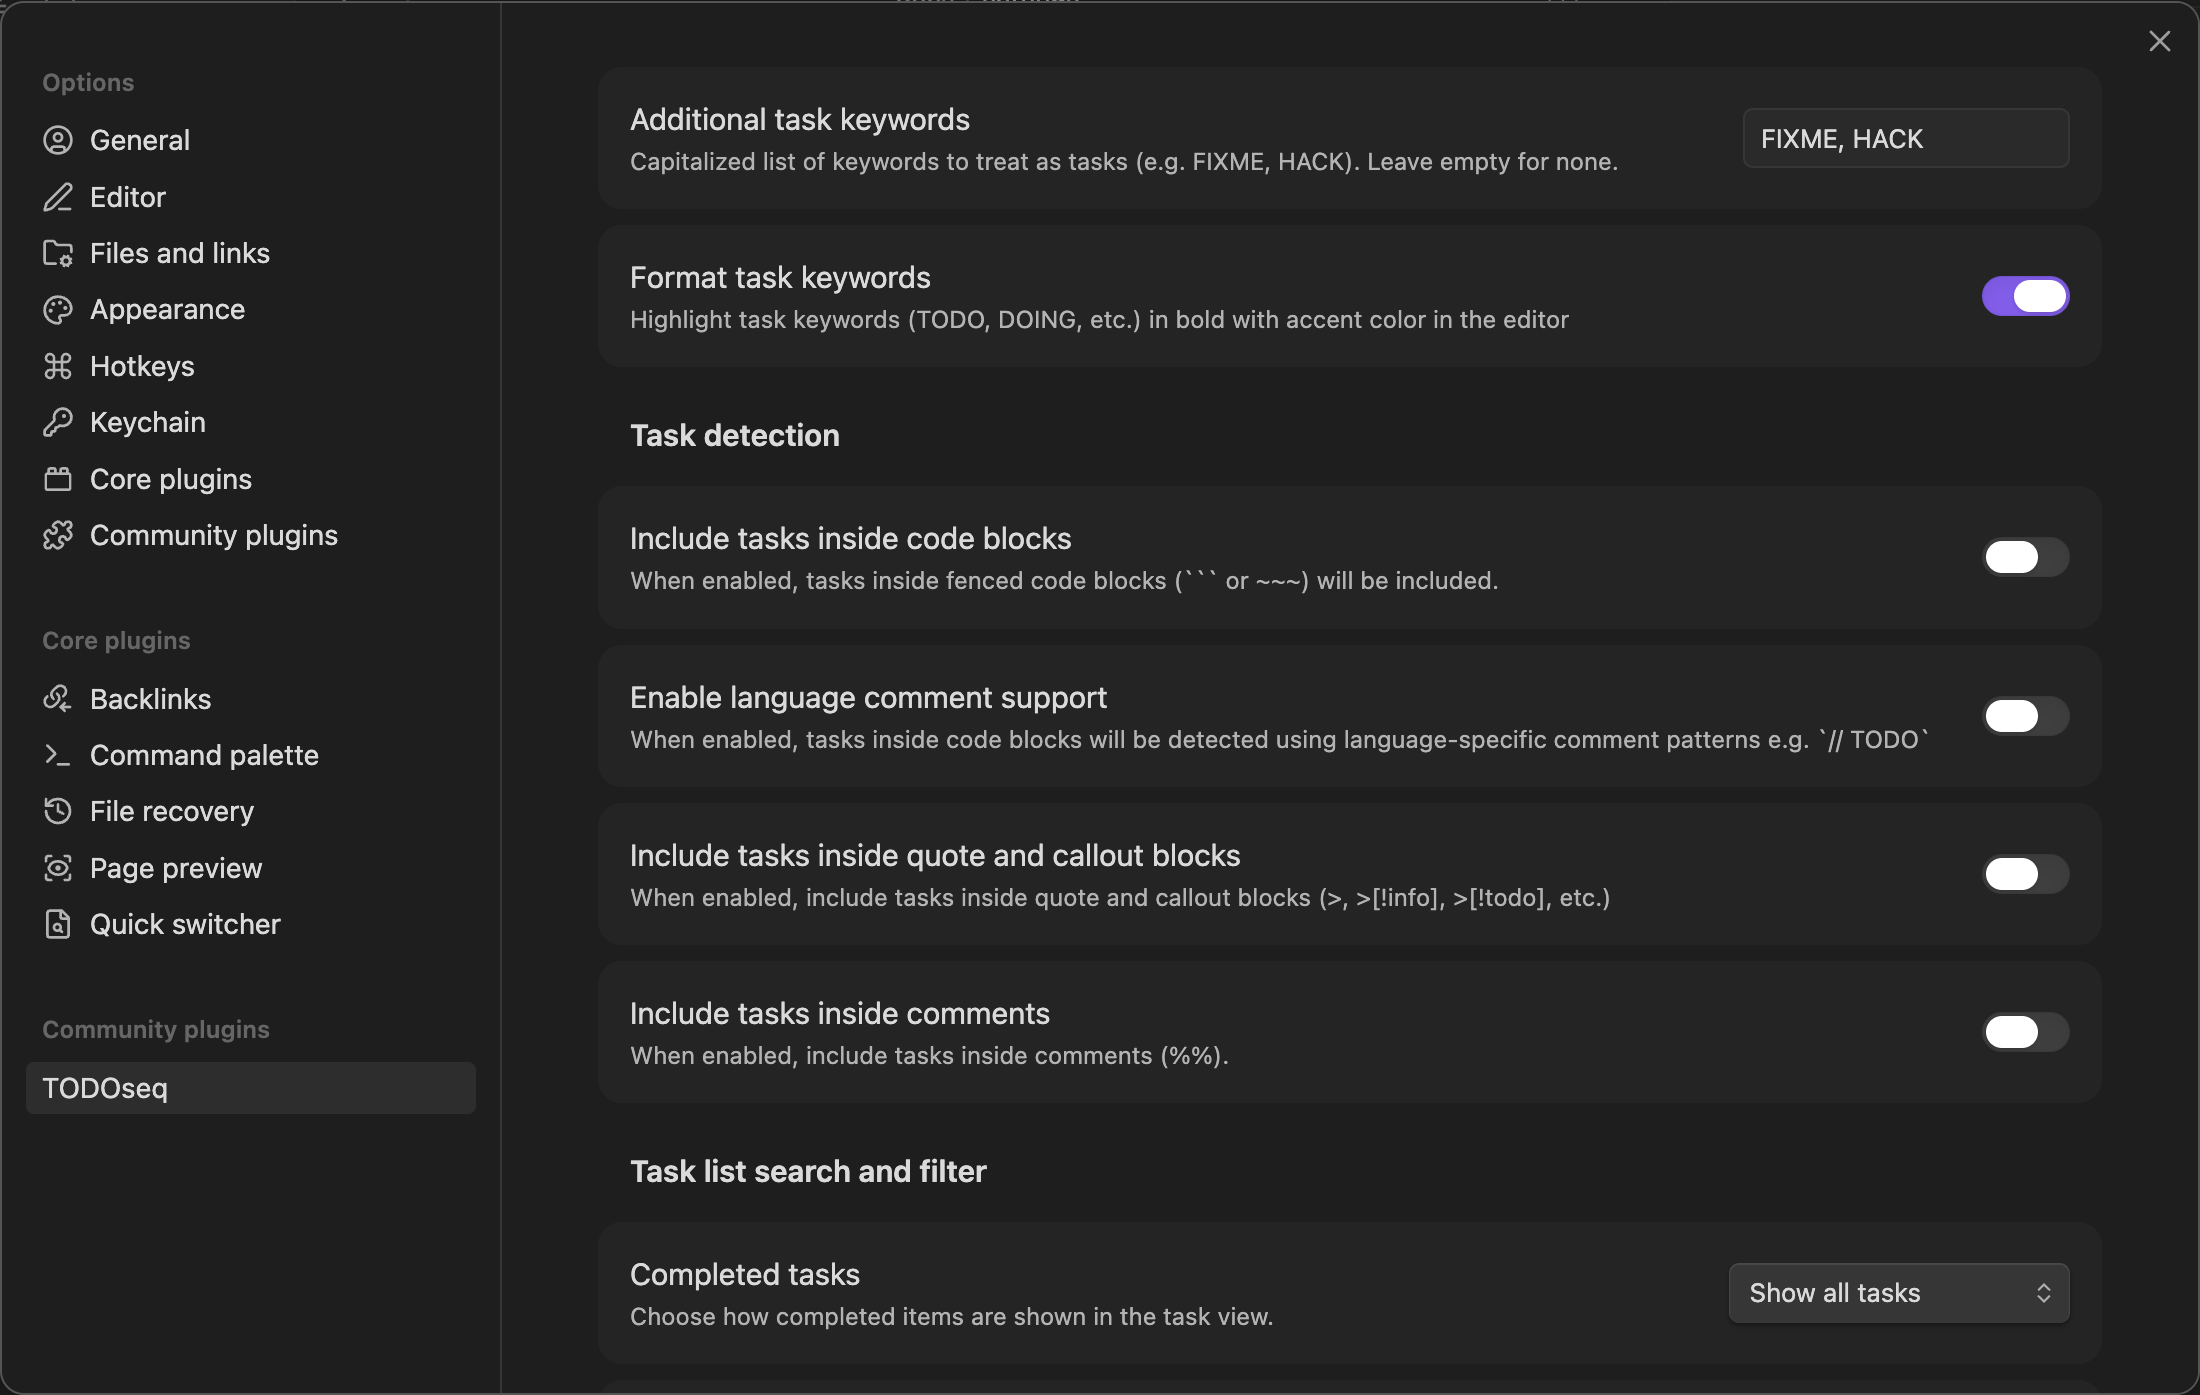Disable Format task keywords
Image resolution: width=2200 pixels, height=1395 pixels.
(2024, 296)
